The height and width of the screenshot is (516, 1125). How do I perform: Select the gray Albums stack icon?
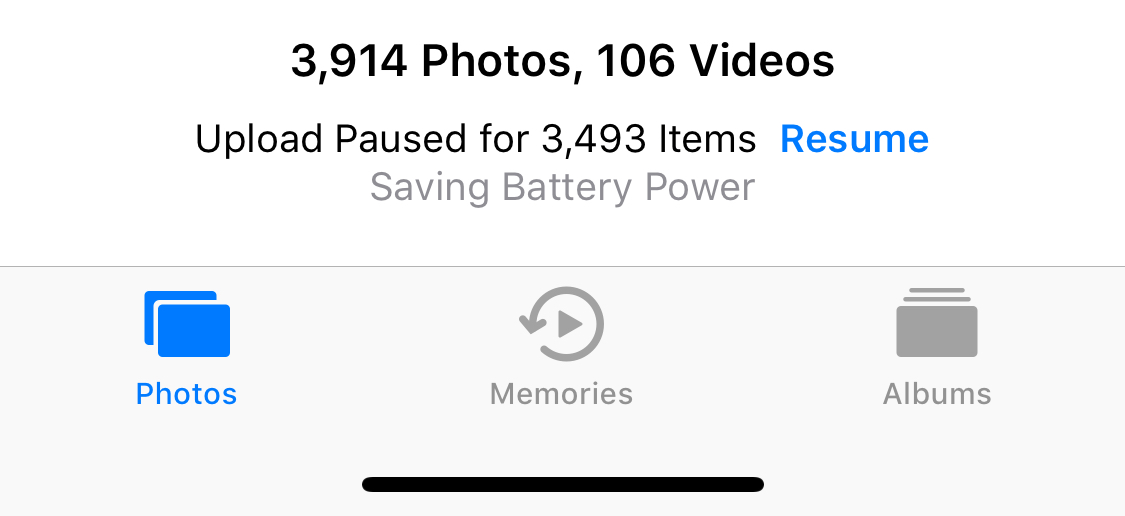(x=937, y=322)
